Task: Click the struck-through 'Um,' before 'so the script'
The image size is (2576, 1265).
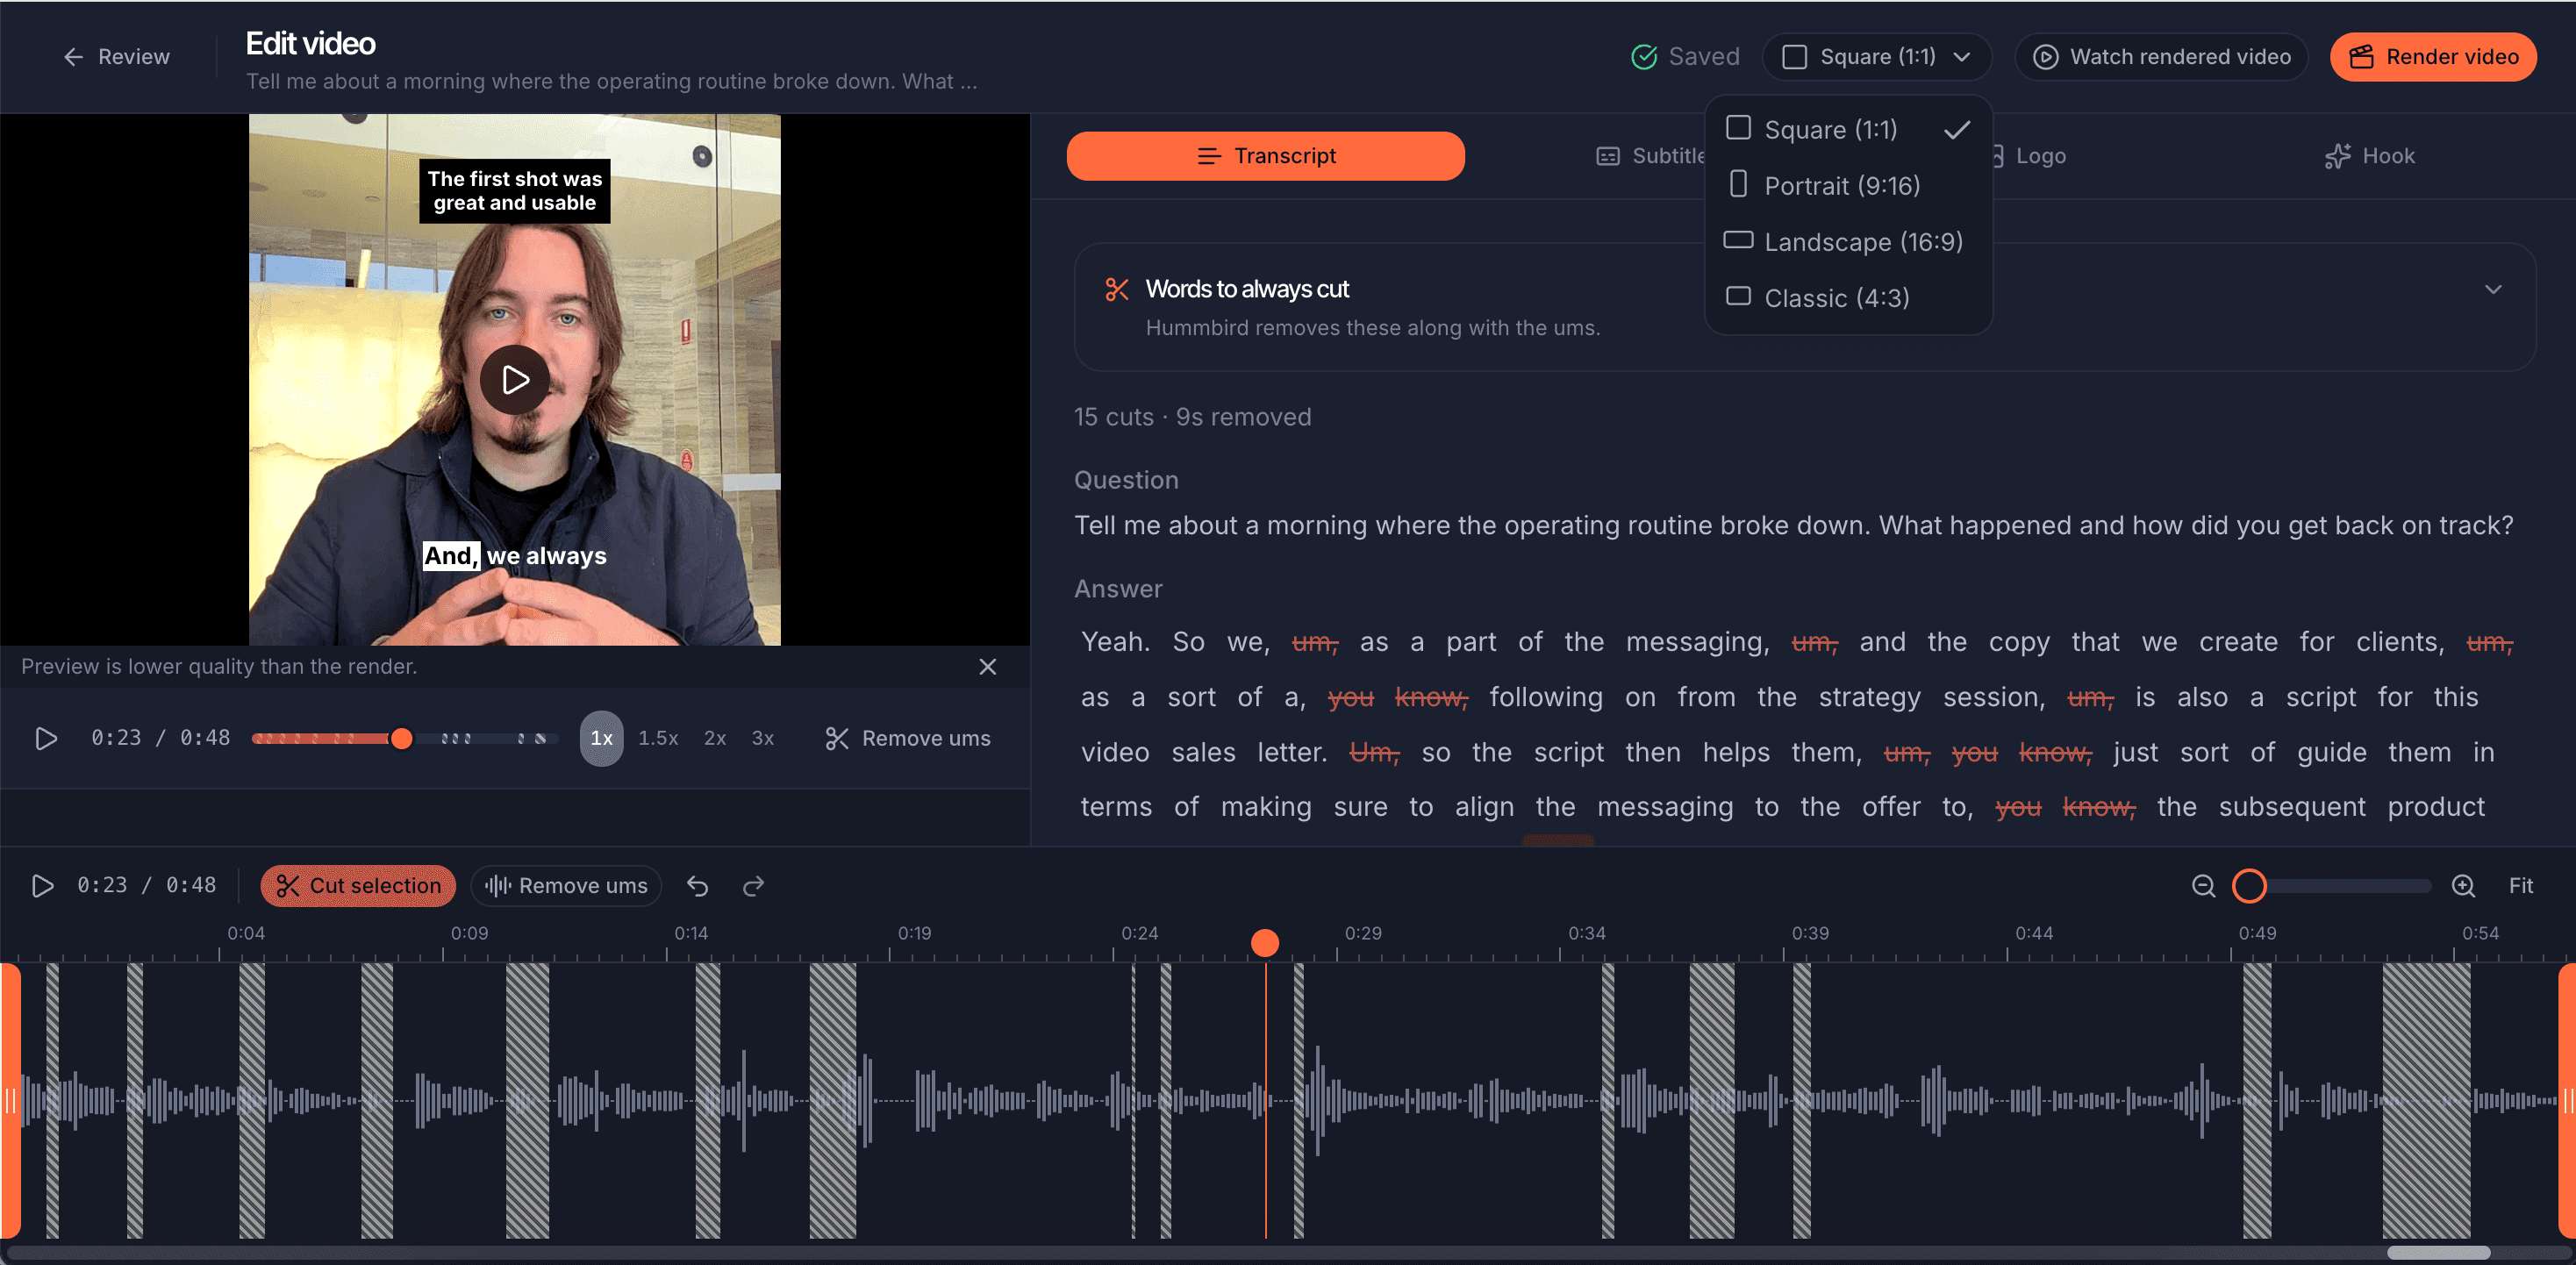Action: pos(1374,752)
